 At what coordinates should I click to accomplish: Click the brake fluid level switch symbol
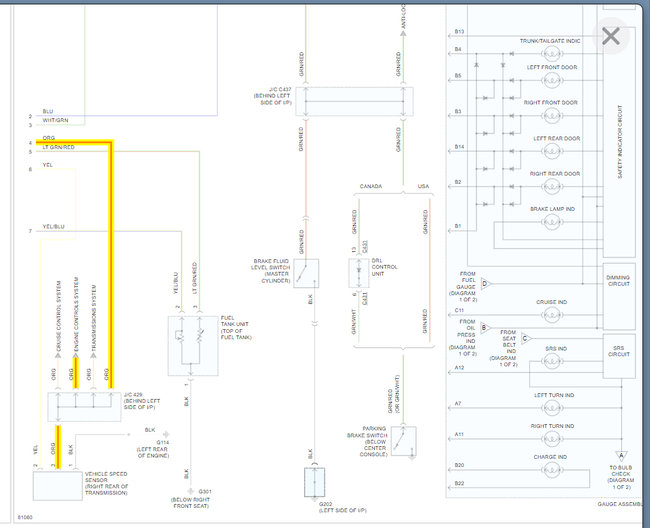pos(306,274)
